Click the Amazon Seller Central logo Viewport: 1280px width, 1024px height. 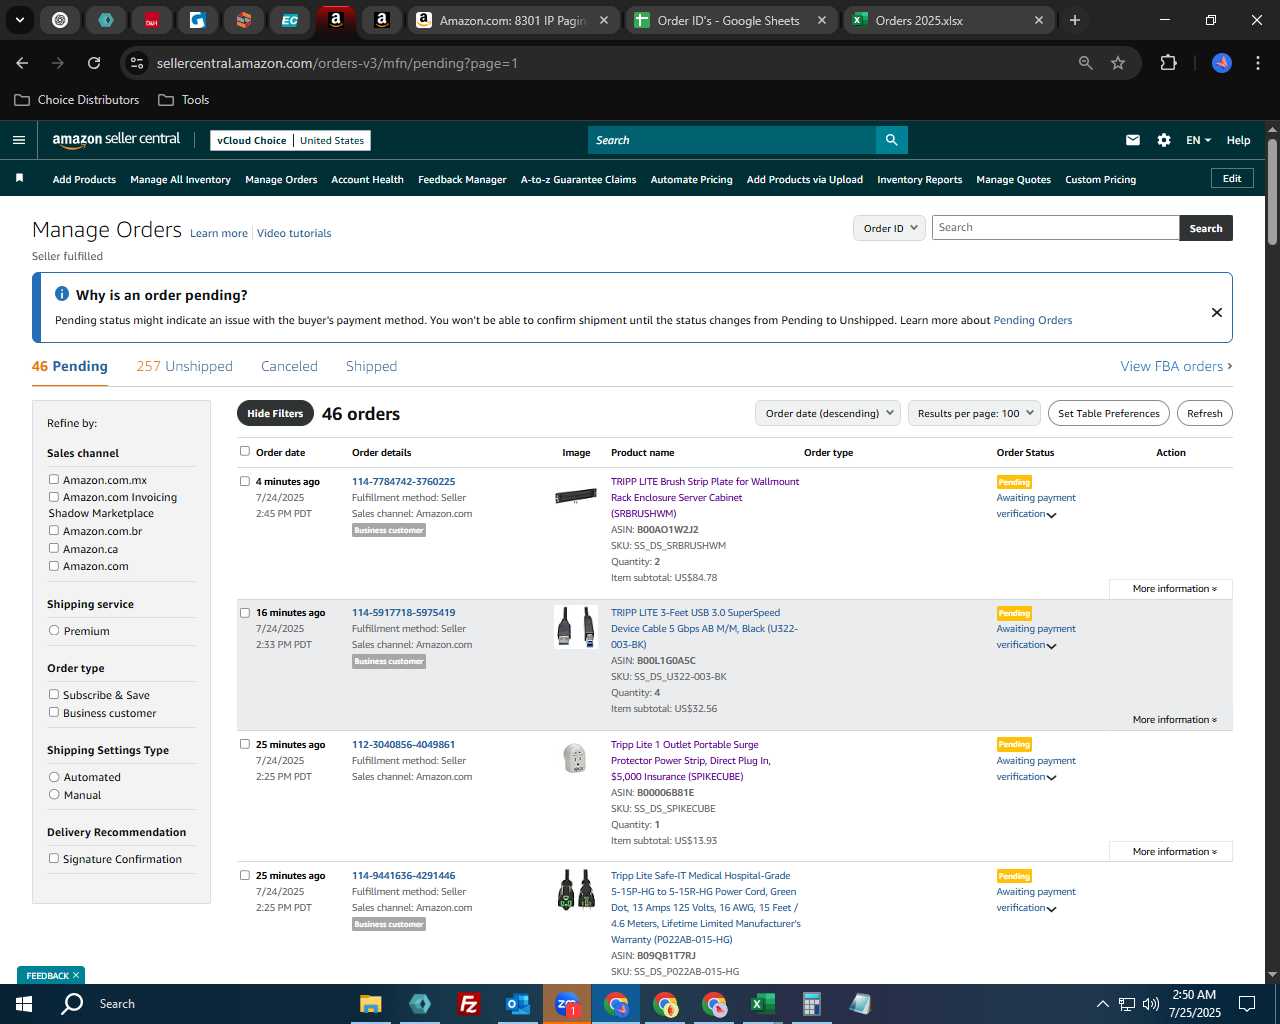pos(116,140)
